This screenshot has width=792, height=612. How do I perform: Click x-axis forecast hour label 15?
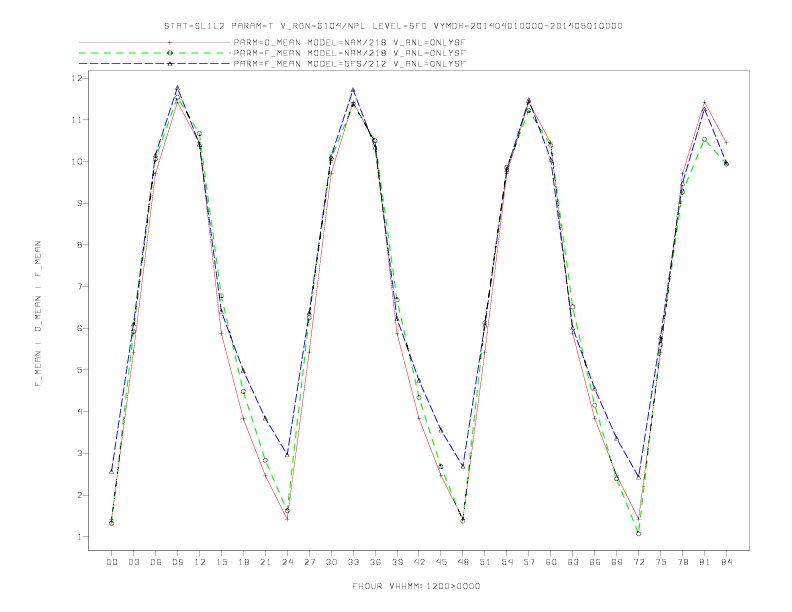click(221, 562)
